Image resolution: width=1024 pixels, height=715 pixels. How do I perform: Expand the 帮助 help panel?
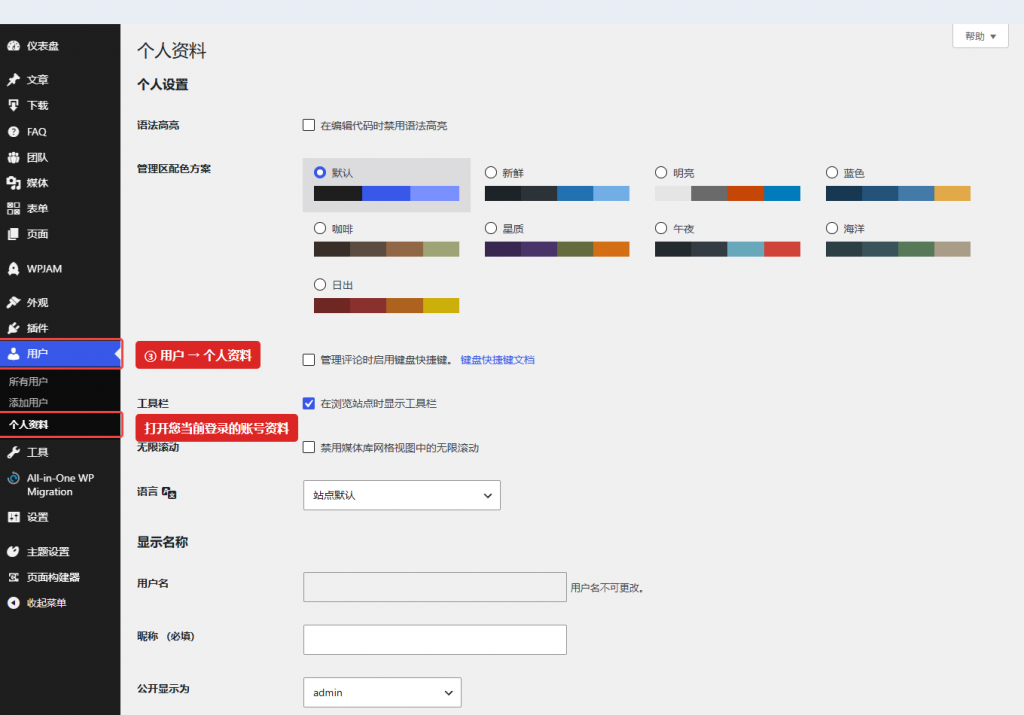click(x=980, y=36)
